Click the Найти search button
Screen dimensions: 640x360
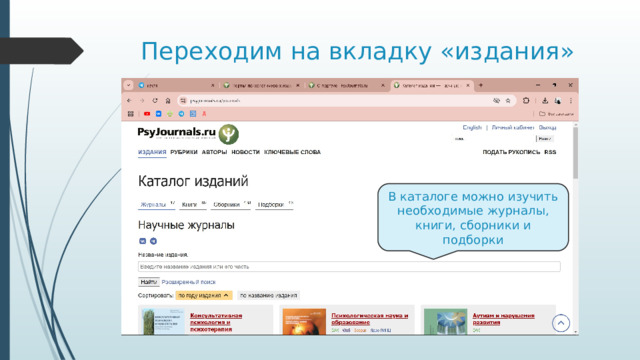point(149,282)
